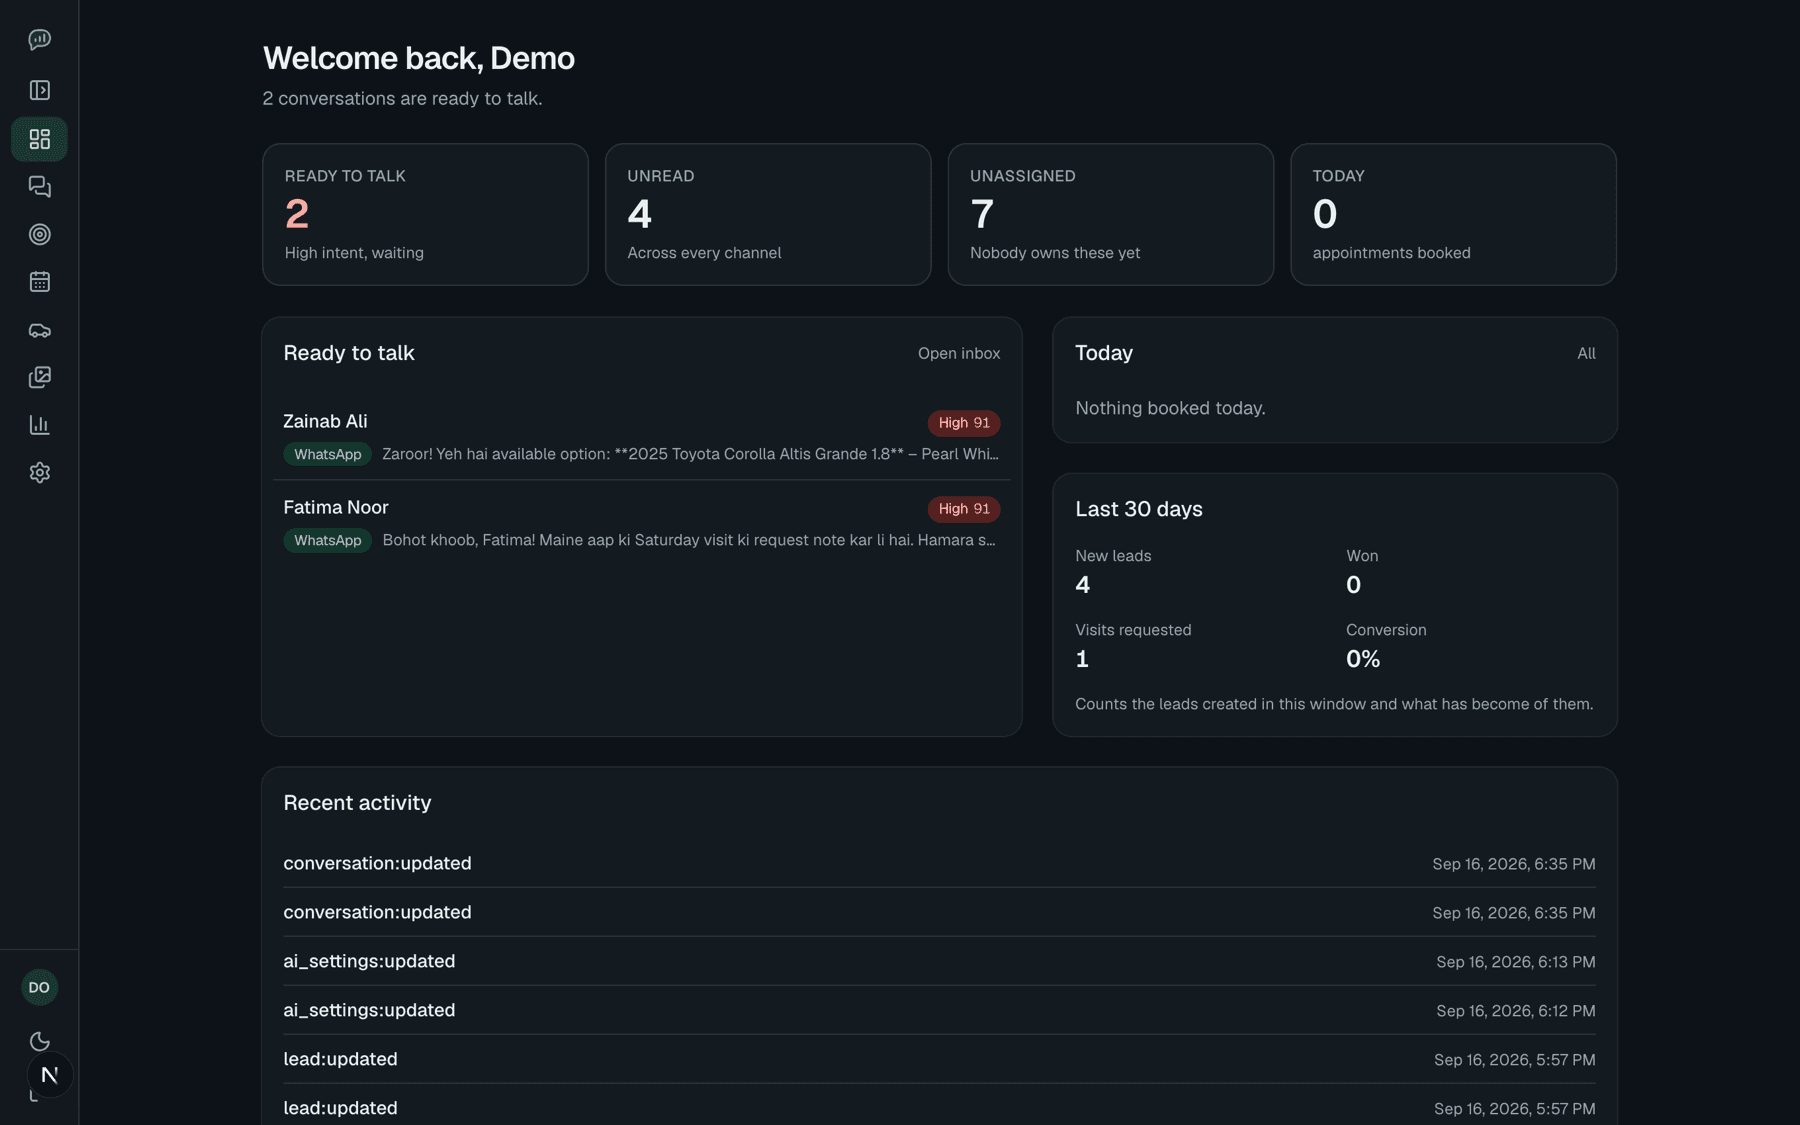The width and height of the screenshot is (1800, 1125).
Task: Click the DO user avatar
Action: pyautogui.click(x=39, y=987)
